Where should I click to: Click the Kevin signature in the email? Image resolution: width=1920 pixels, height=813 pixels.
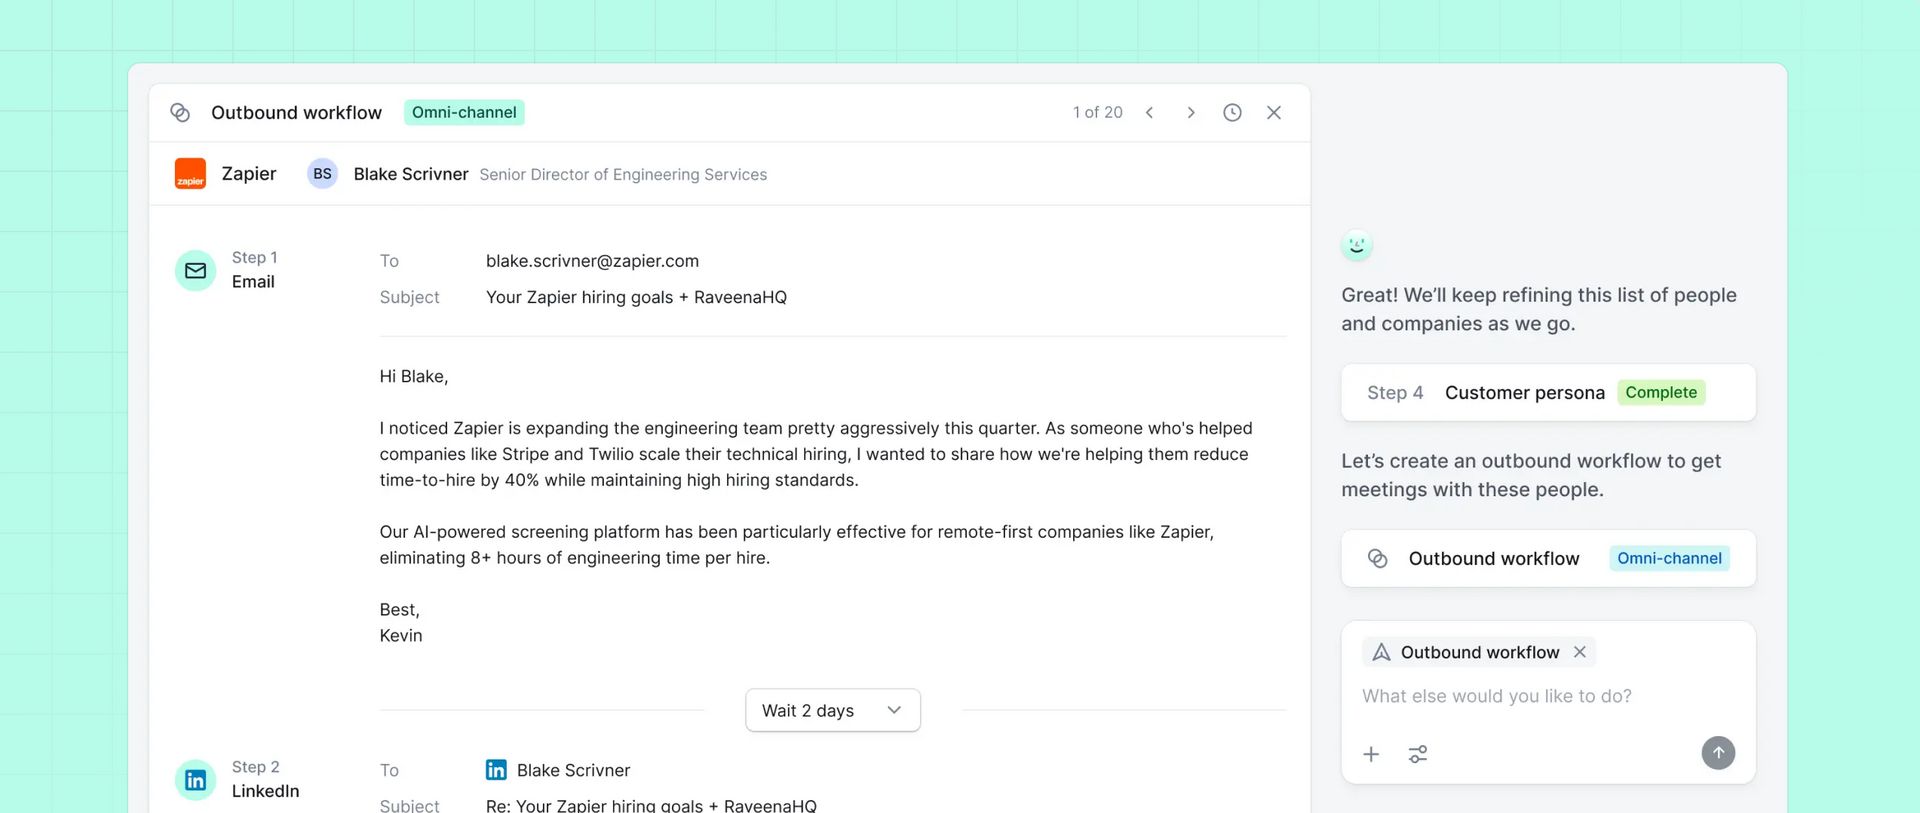(x=401, y=636)
